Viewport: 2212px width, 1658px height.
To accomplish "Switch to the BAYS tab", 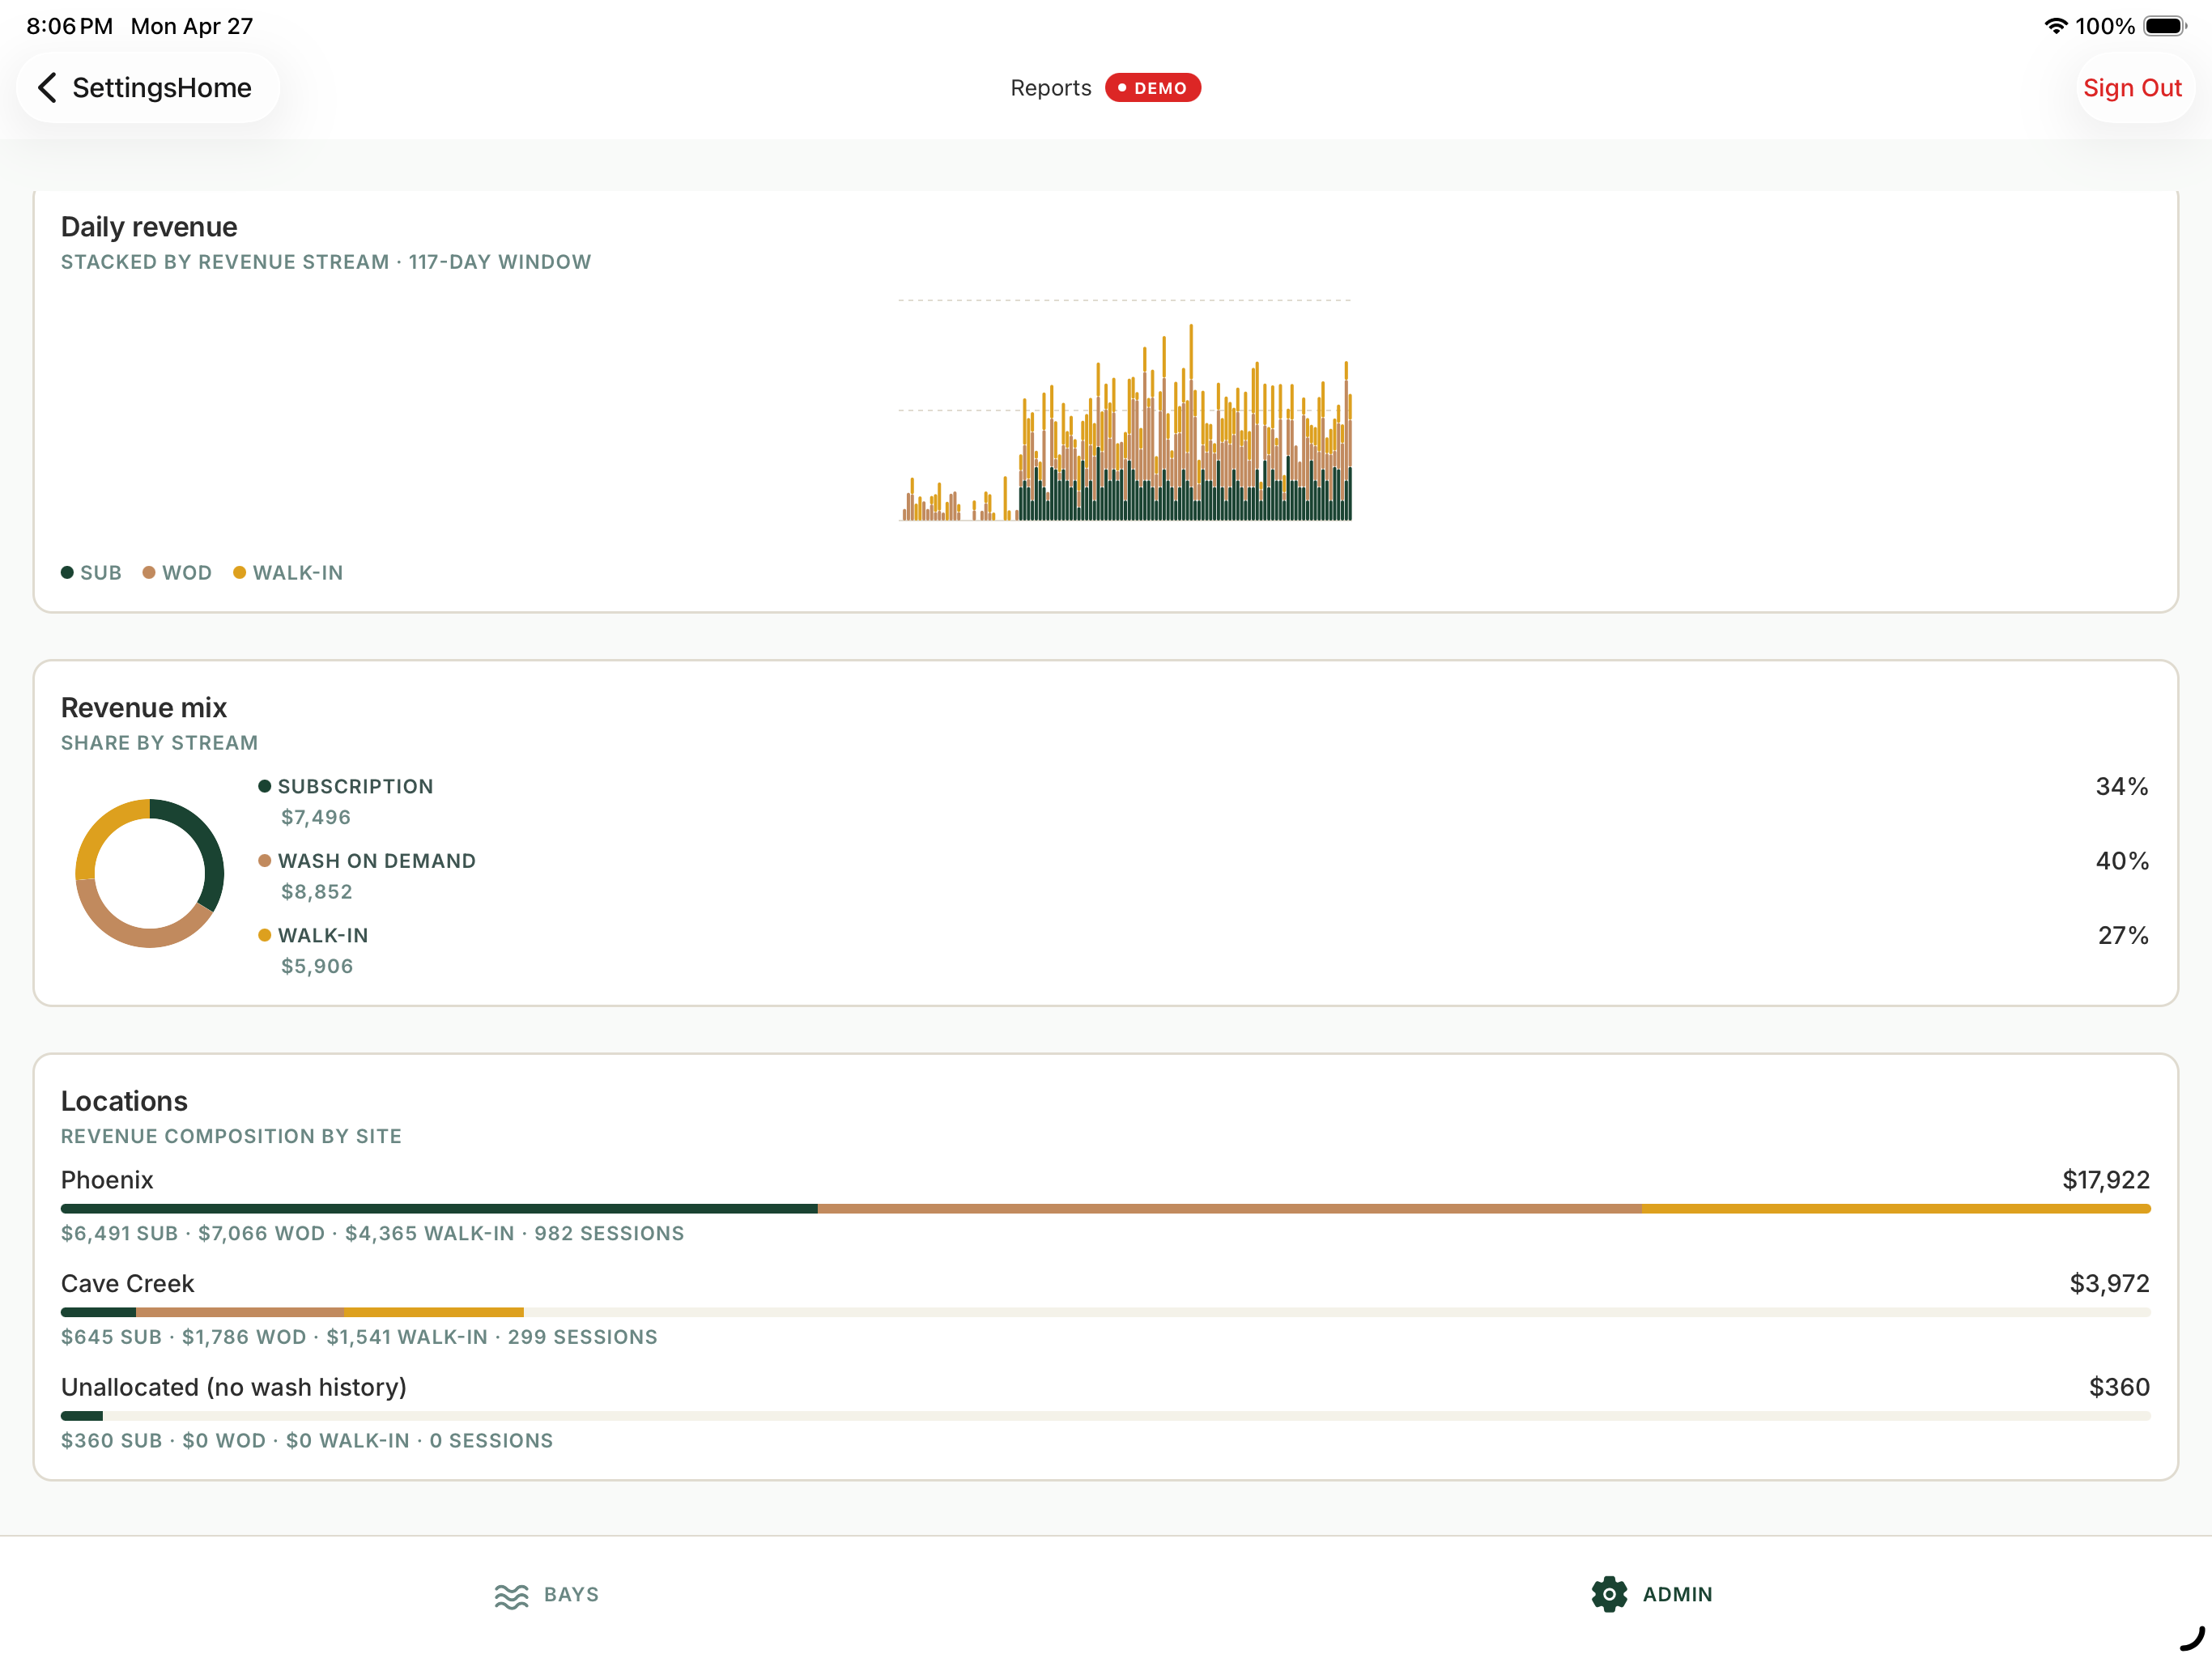I will [x=547, y=1595].
